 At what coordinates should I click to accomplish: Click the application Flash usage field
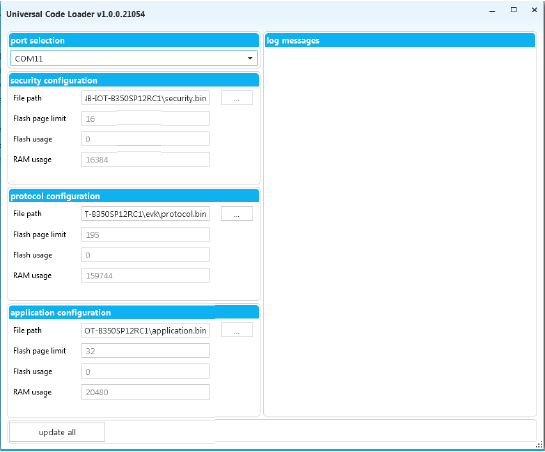click(145, 371)
